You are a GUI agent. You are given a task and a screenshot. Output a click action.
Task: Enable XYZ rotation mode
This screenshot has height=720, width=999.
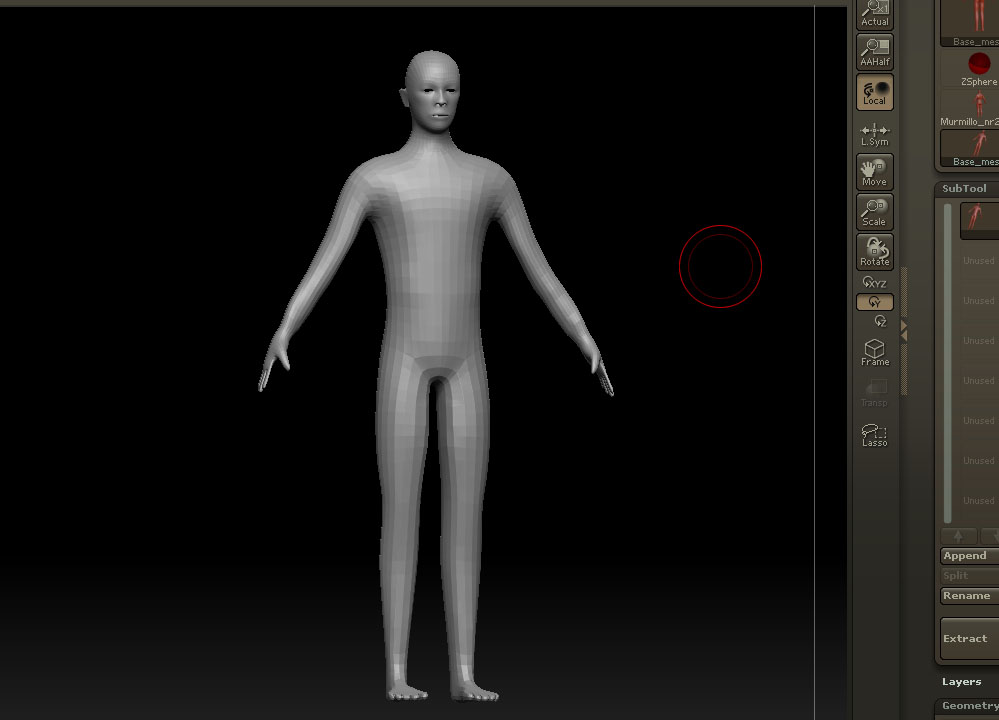click(x=875, y=282)
